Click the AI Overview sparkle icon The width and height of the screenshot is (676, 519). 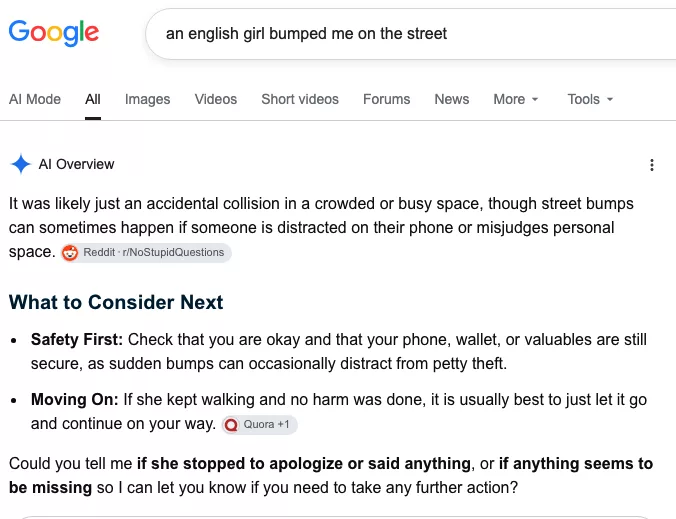[x=21, y=164]
